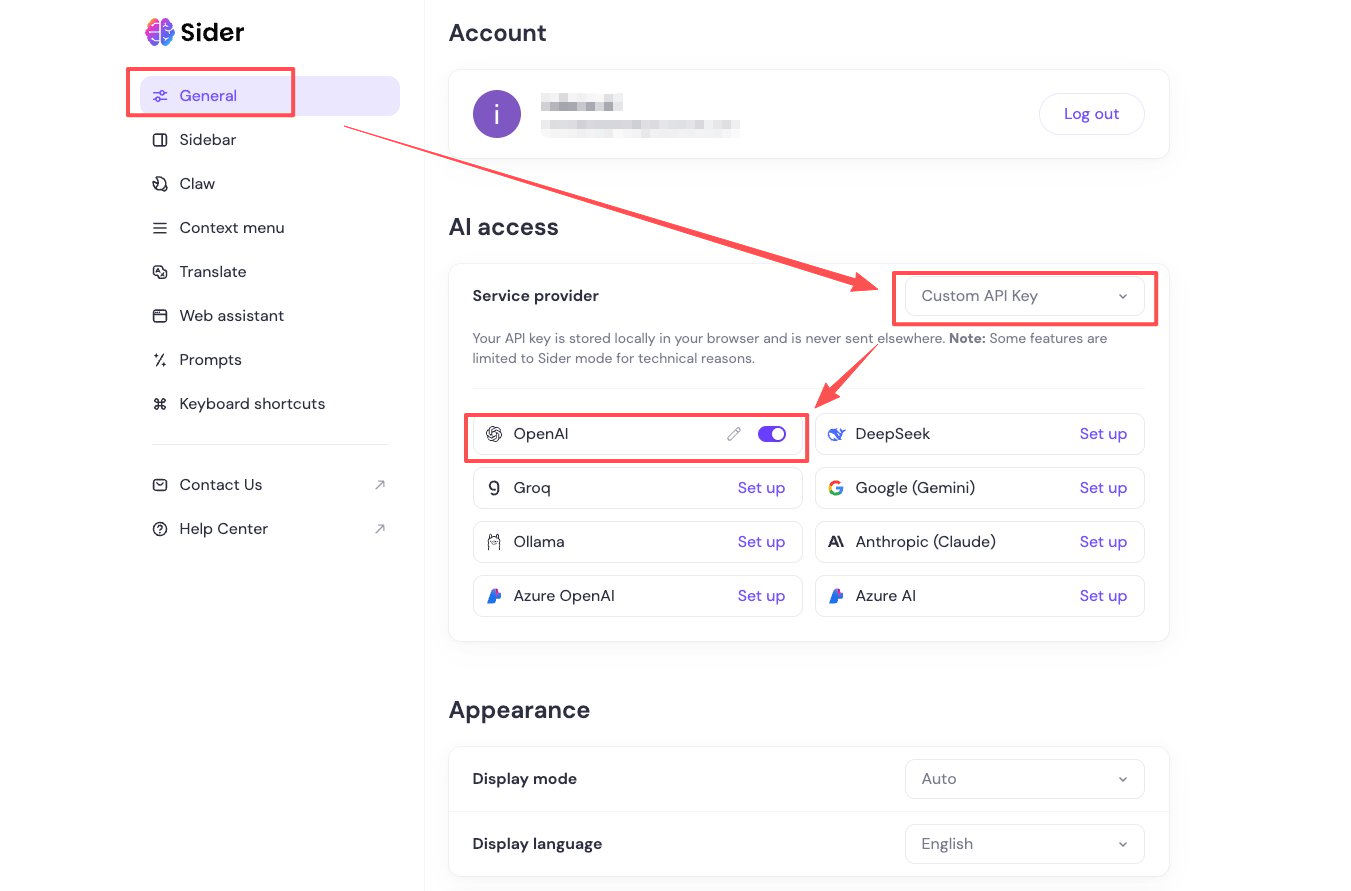Click the Sider brain logo icon
This screenshot has width=1351, height=891.
point(160,32)
